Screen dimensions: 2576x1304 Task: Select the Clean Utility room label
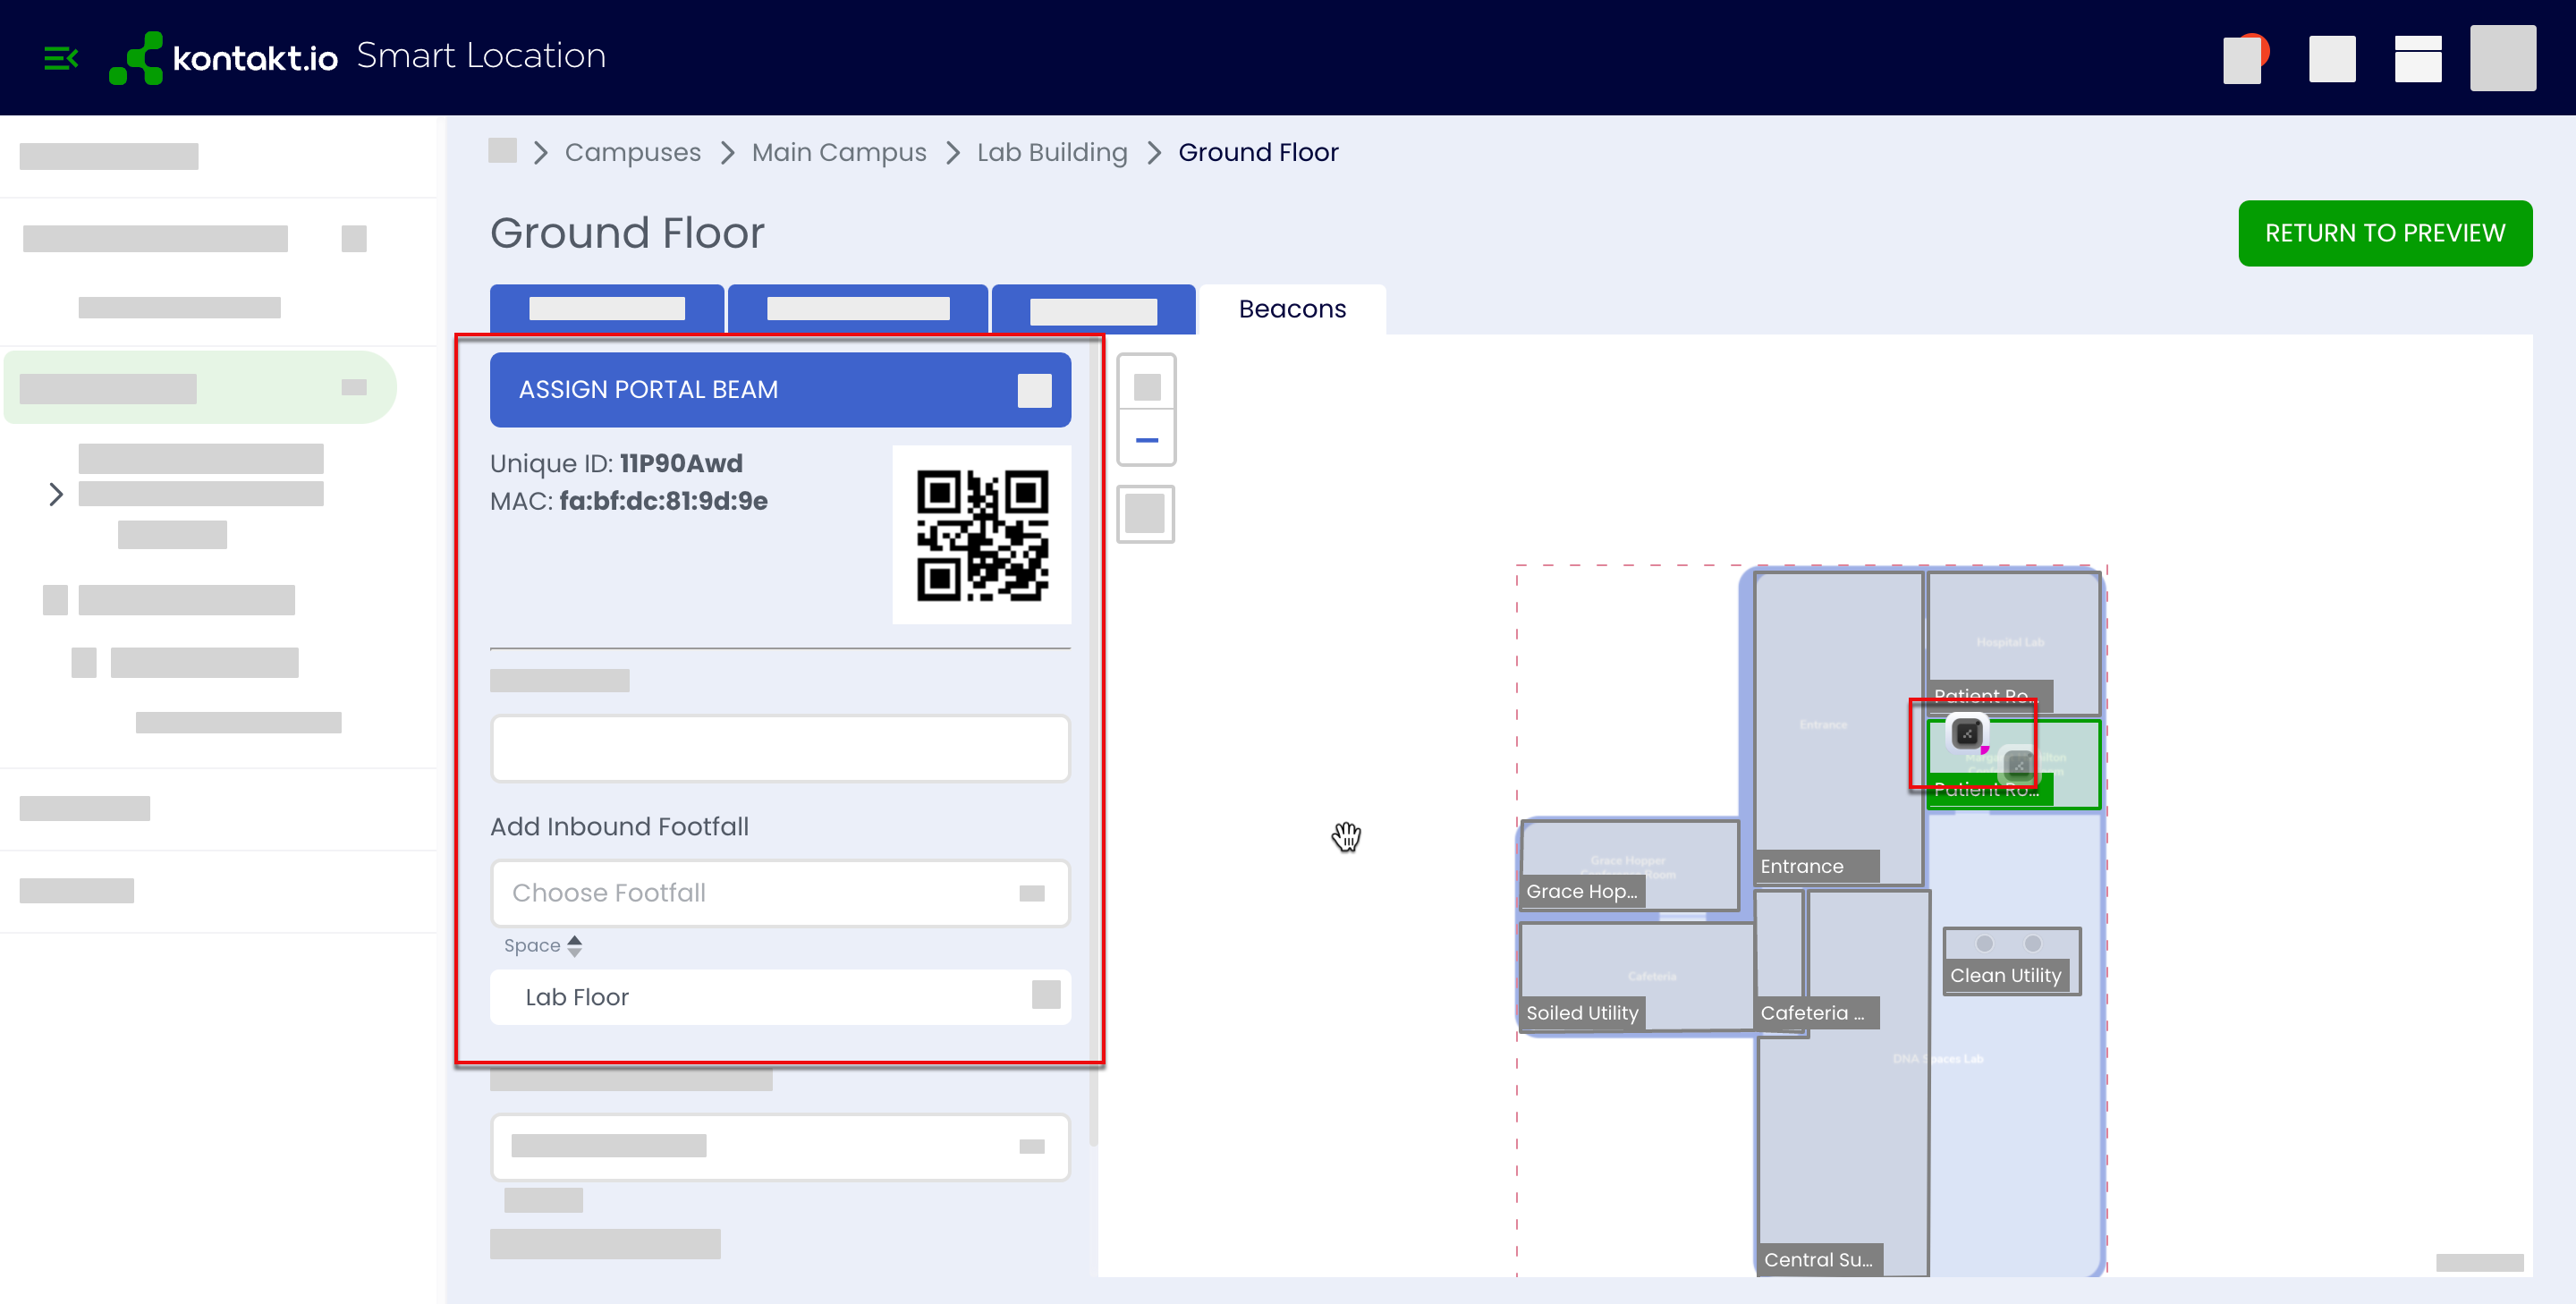click(x=2005, y=975)
